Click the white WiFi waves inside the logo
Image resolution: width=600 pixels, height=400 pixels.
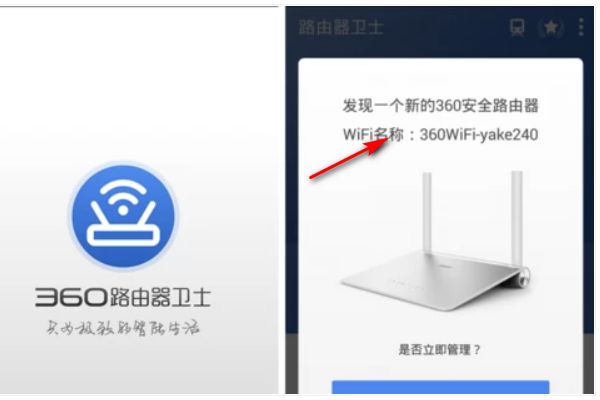point(123,198)
